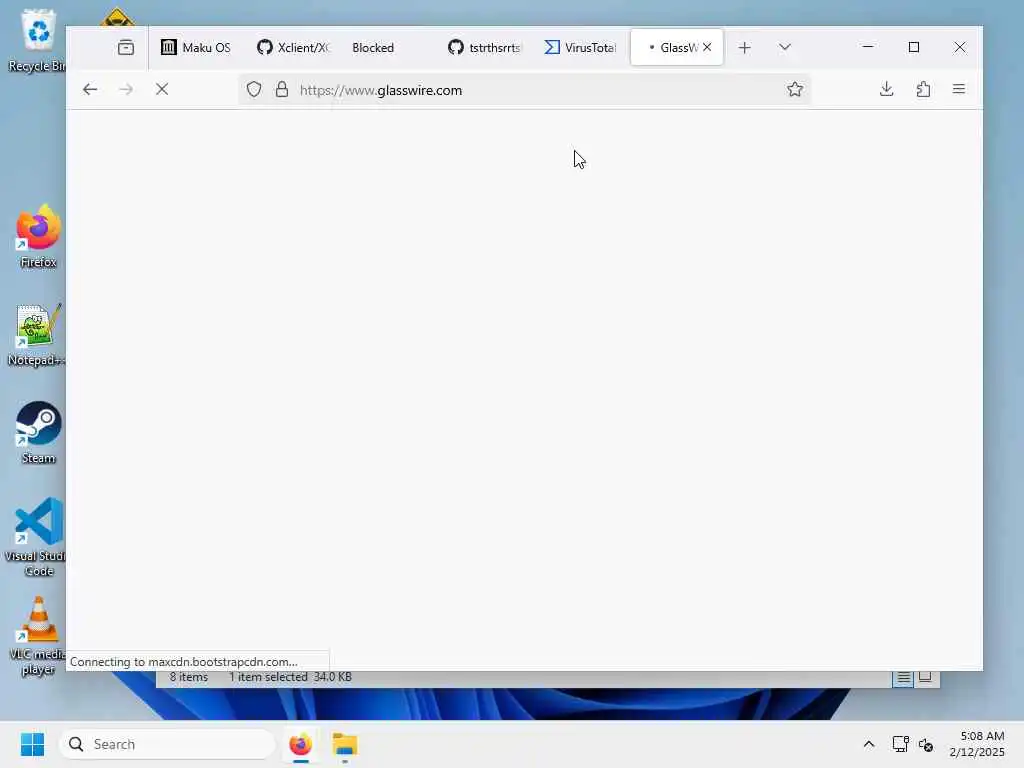Viewport: 1024px width, 768px height.
Task: Open the Windows Start menu
Action: pyautogui.click(x=32, y=744)
